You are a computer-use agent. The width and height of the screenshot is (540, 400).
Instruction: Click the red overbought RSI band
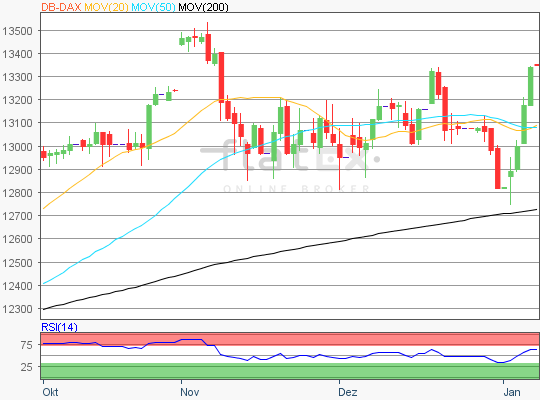290,339
